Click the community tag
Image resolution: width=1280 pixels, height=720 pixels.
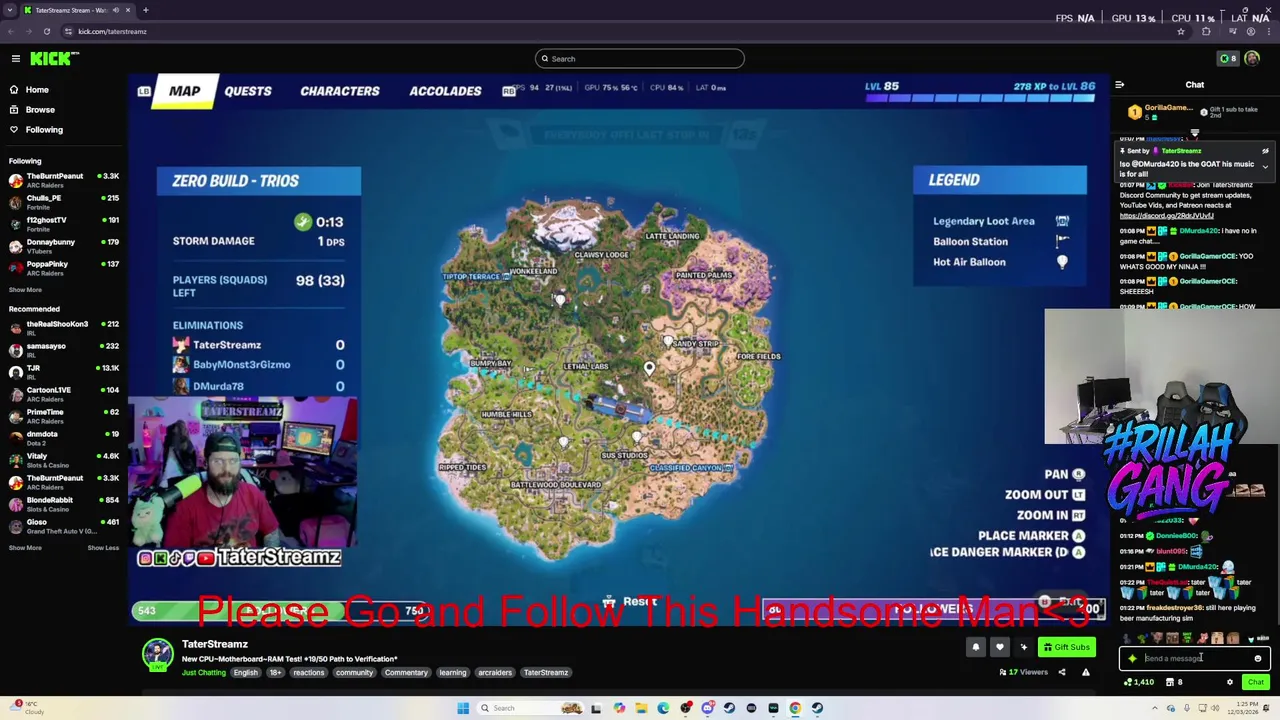coord(354,673)
